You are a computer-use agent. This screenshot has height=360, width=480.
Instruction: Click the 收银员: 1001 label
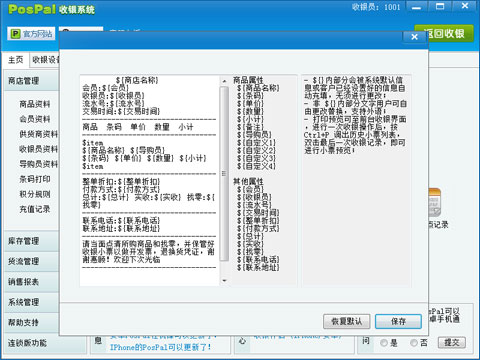(x=376, y=7)
